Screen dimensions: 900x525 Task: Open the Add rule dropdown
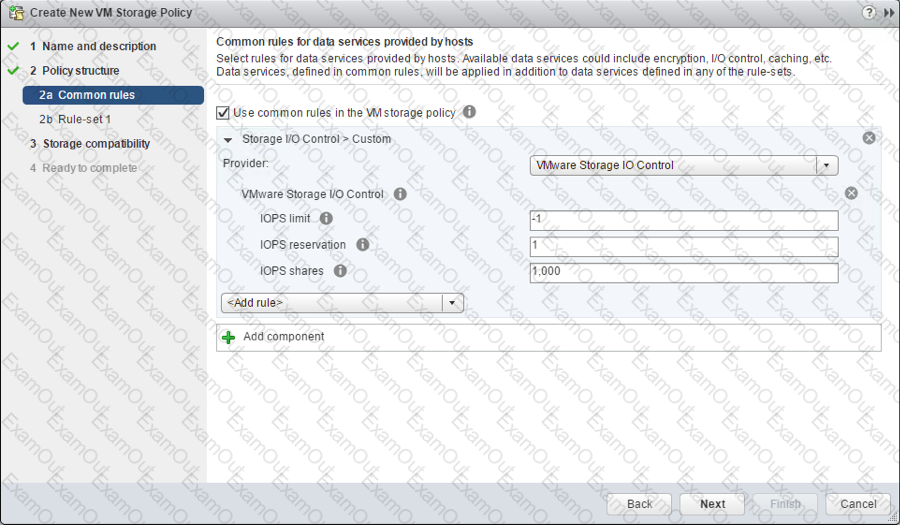click(342, 303)
